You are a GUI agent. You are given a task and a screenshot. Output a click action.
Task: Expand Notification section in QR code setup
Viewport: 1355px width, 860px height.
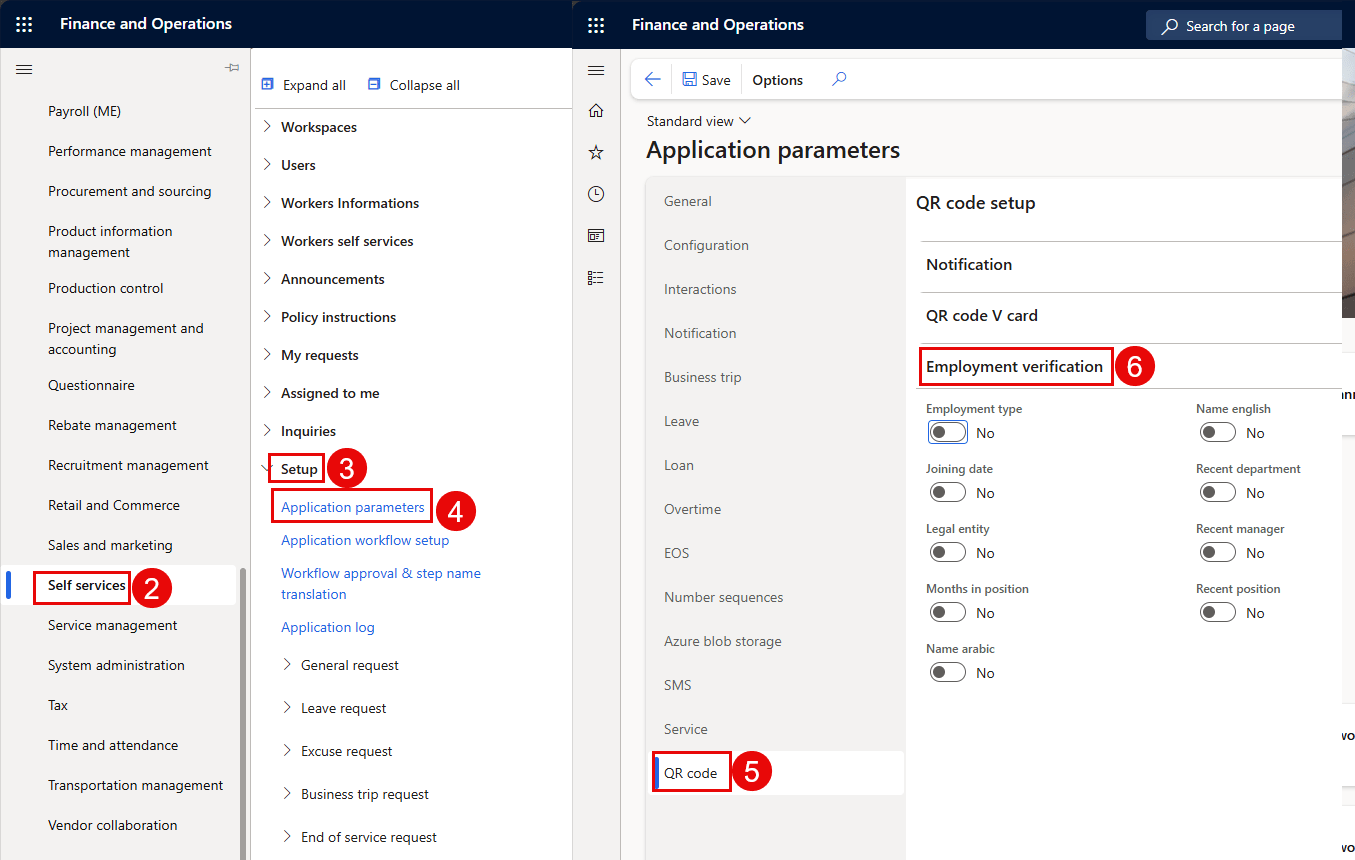[x=969, y=264]
